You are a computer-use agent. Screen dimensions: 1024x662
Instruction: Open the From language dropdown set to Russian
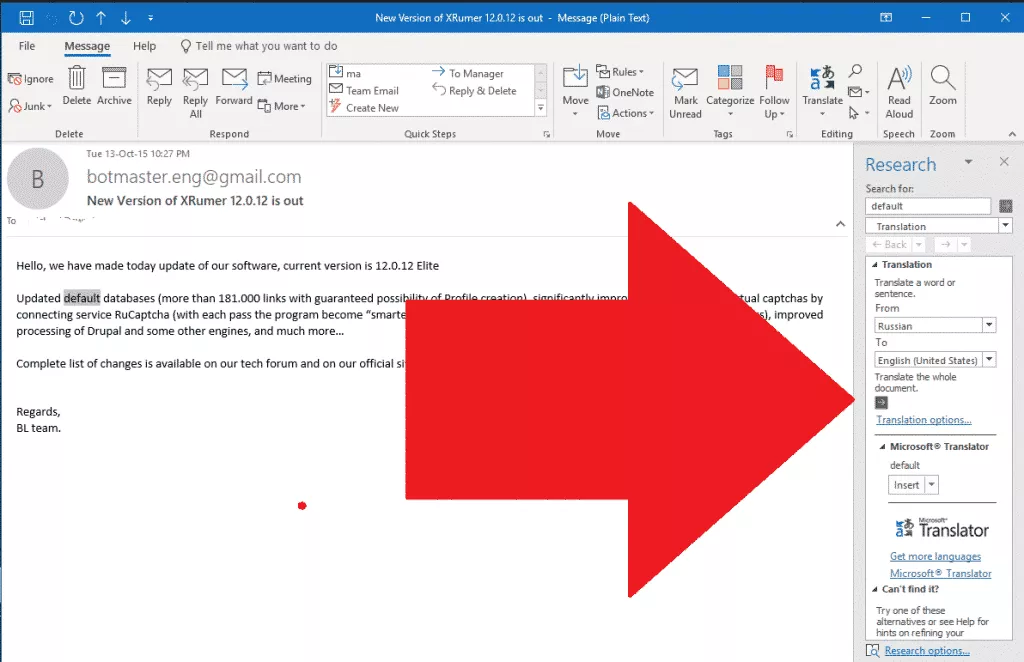[934, 324]
